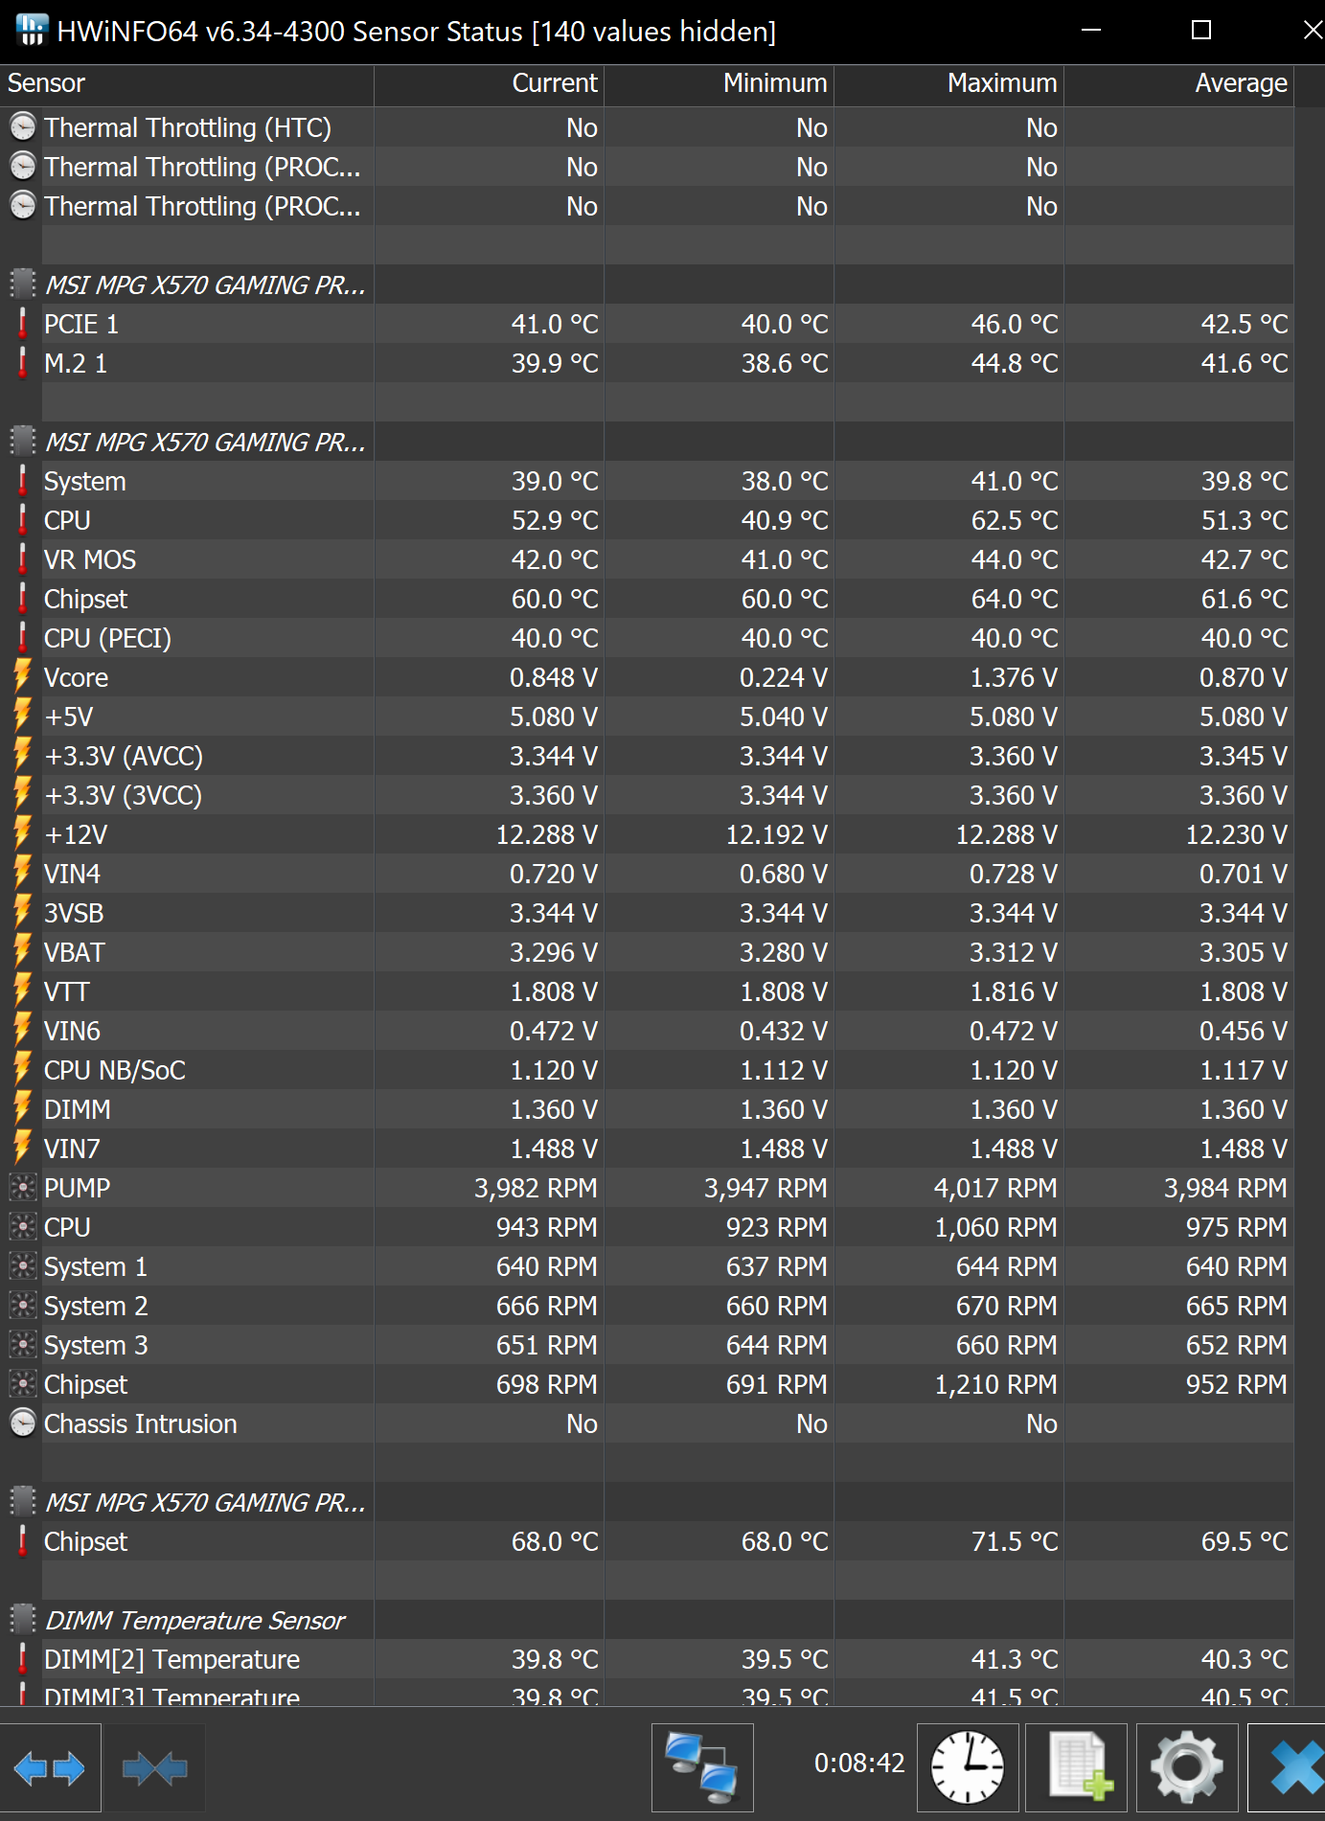
Task: Click the clock reset timer button
Action: [x=967, y=1767]
